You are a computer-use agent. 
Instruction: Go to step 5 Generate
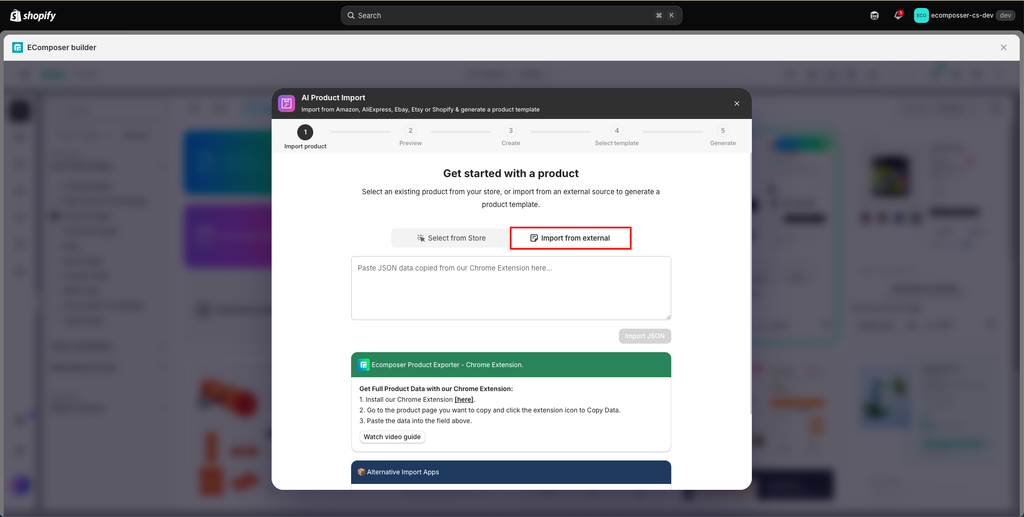pos(723,136)
